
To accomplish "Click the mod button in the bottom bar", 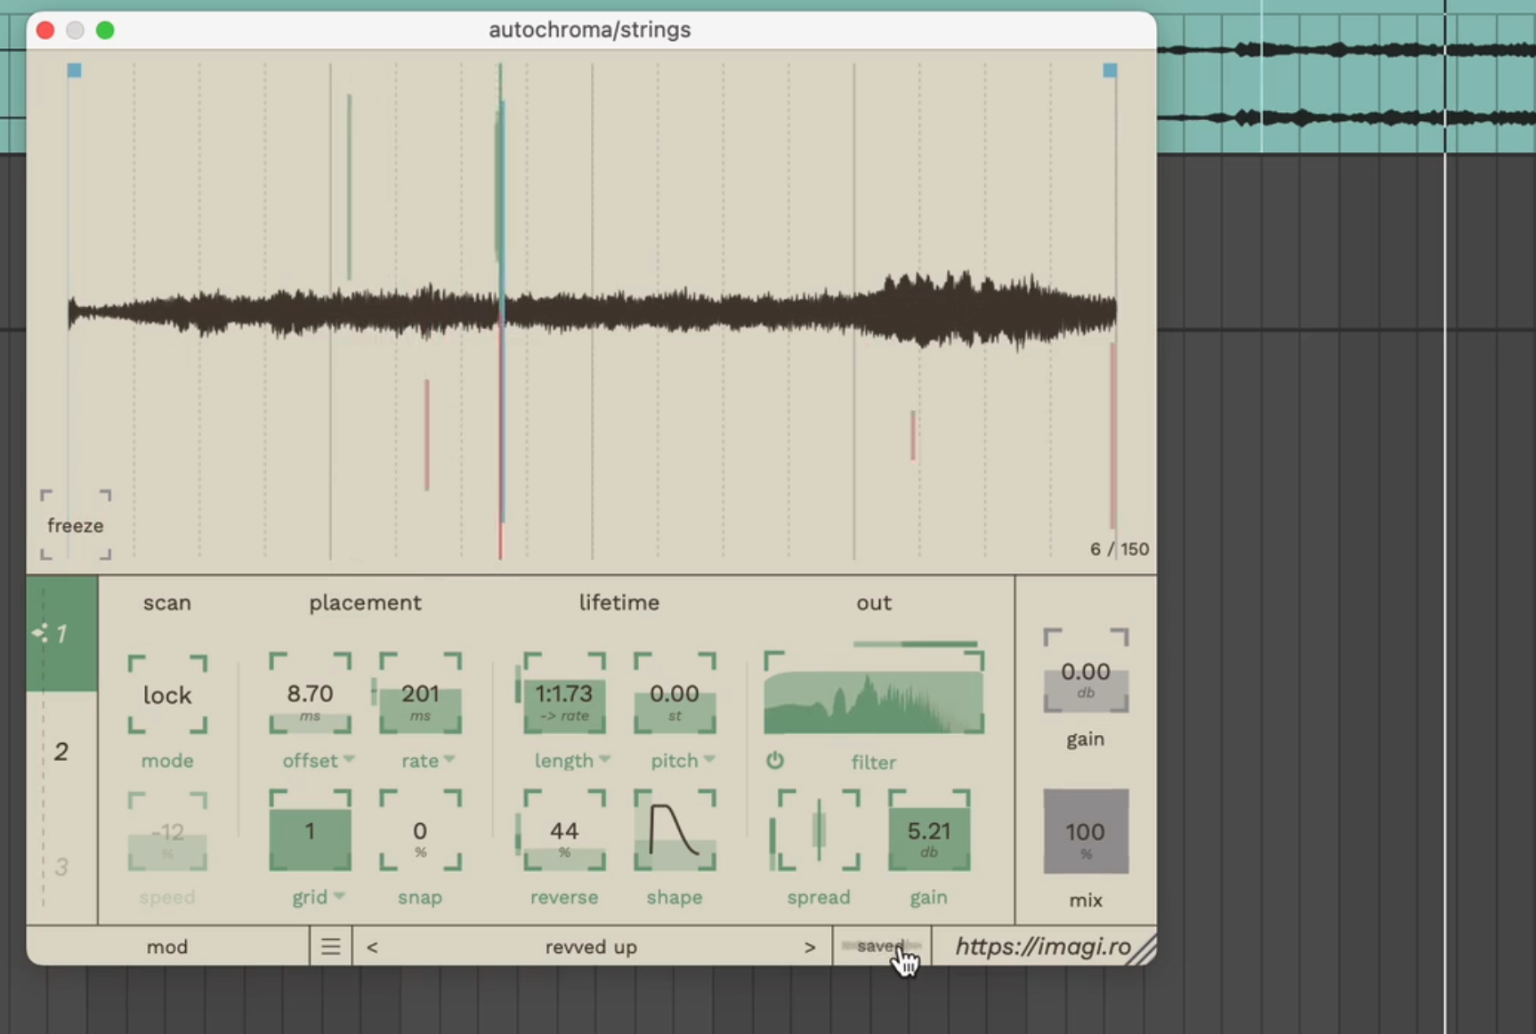I will [x=167, y=946].
